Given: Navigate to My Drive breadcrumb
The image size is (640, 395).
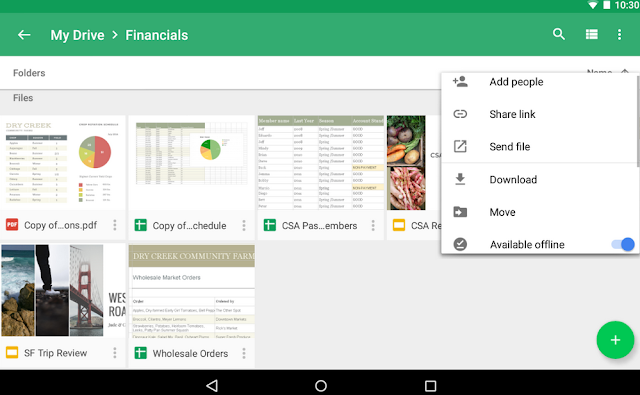Looking at the screenshot, I should [x=77, y=35].
